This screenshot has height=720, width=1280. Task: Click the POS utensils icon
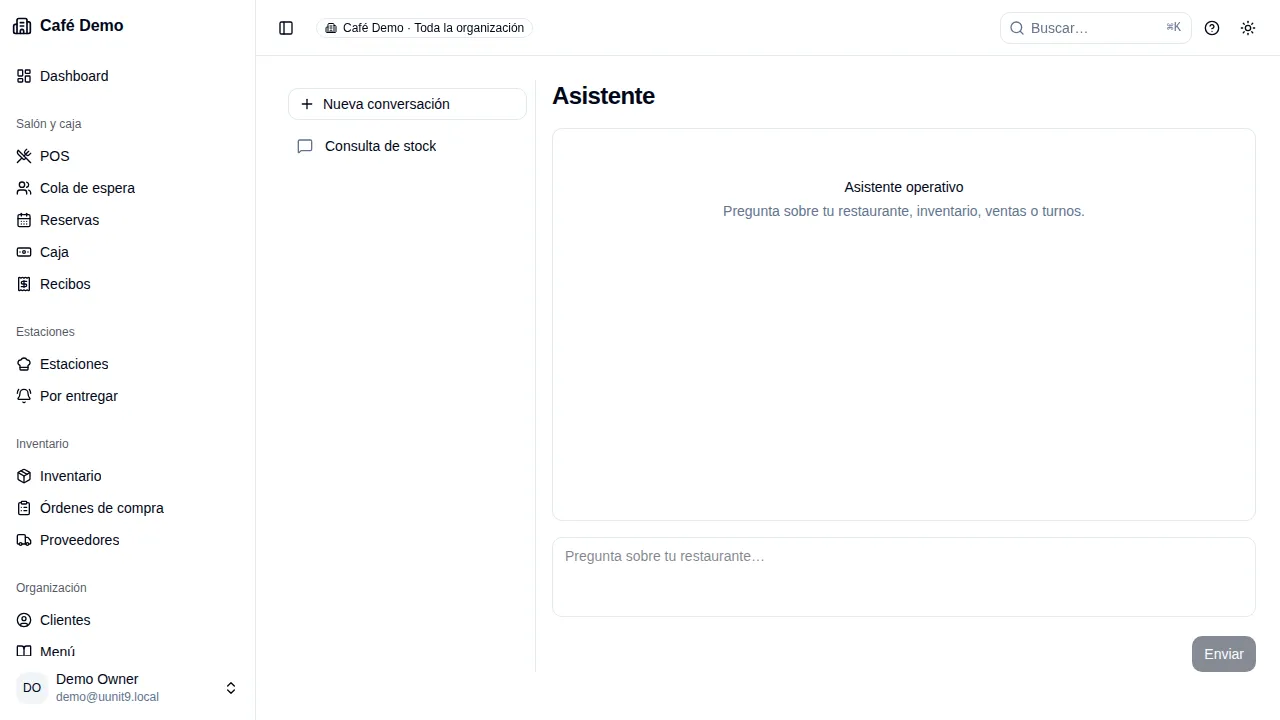point(24,156)
